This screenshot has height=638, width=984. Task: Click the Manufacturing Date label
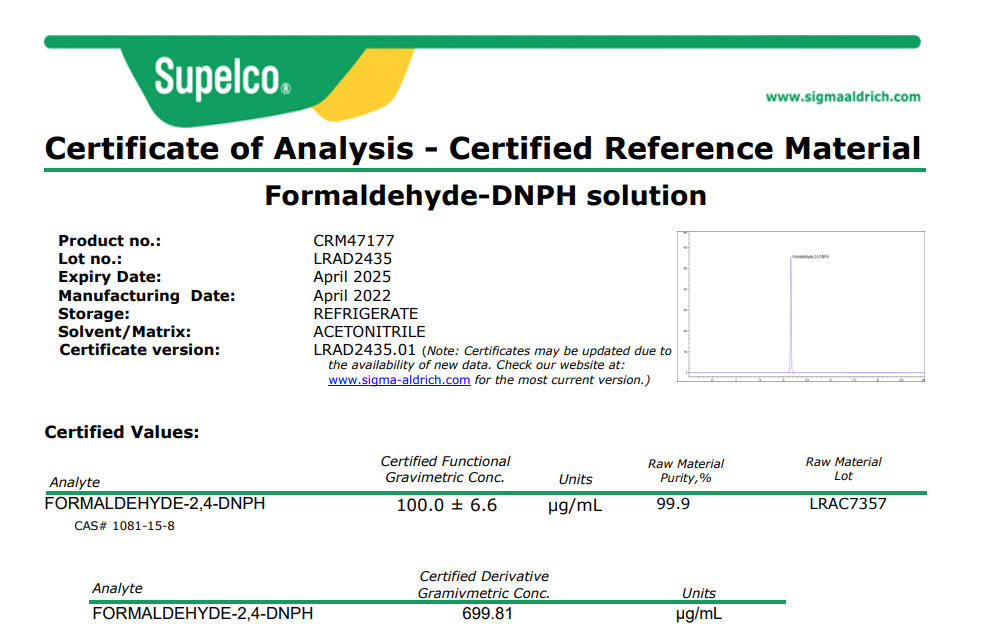[x=147, y=295]
